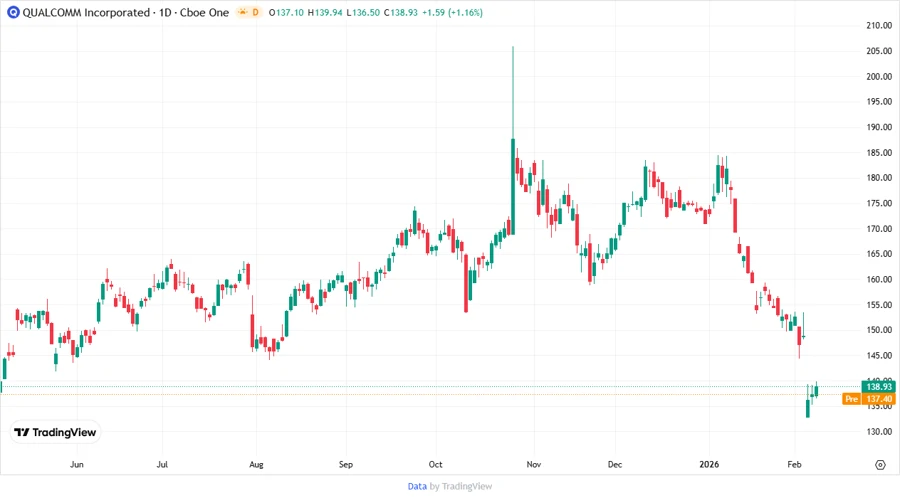Select the 180.00 price axis label
Viewport: 900px width, 498px height.
click(x=879, y=178)
